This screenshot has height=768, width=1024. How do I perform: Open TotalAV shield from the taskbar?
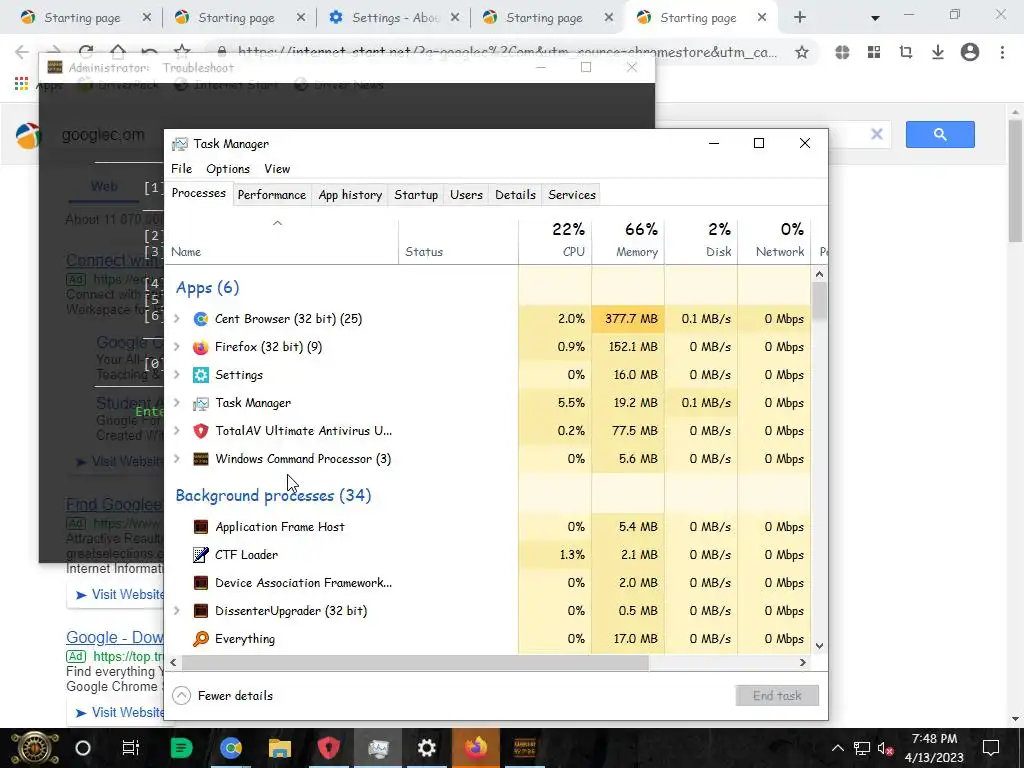point(328,748)
